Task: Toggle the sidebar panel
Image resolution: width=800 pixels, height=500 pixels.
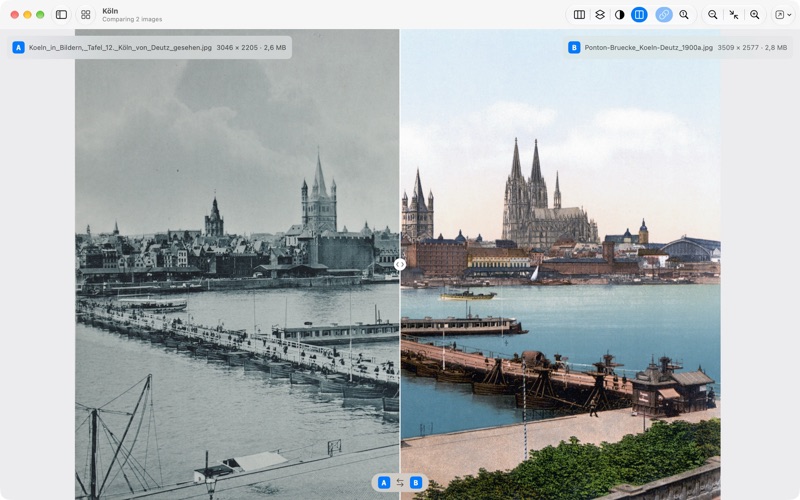Action: [61, 15]
